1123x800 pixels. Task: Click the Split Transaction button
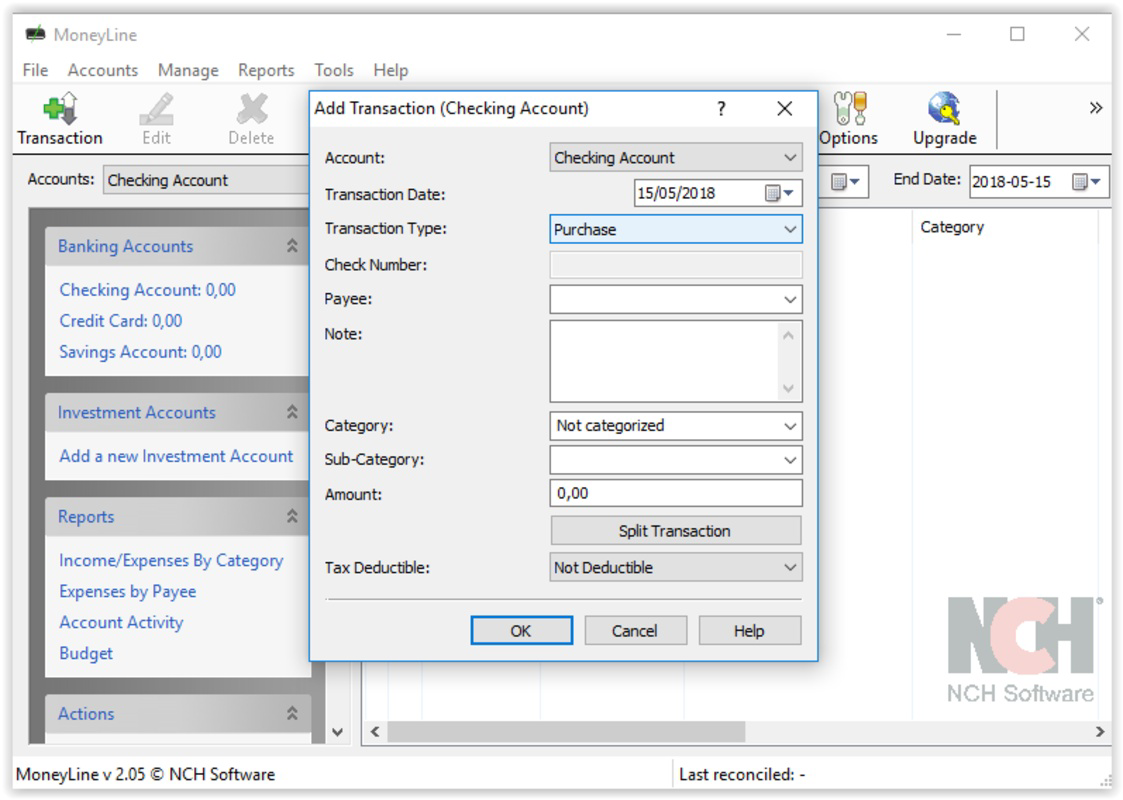point(676,530)
